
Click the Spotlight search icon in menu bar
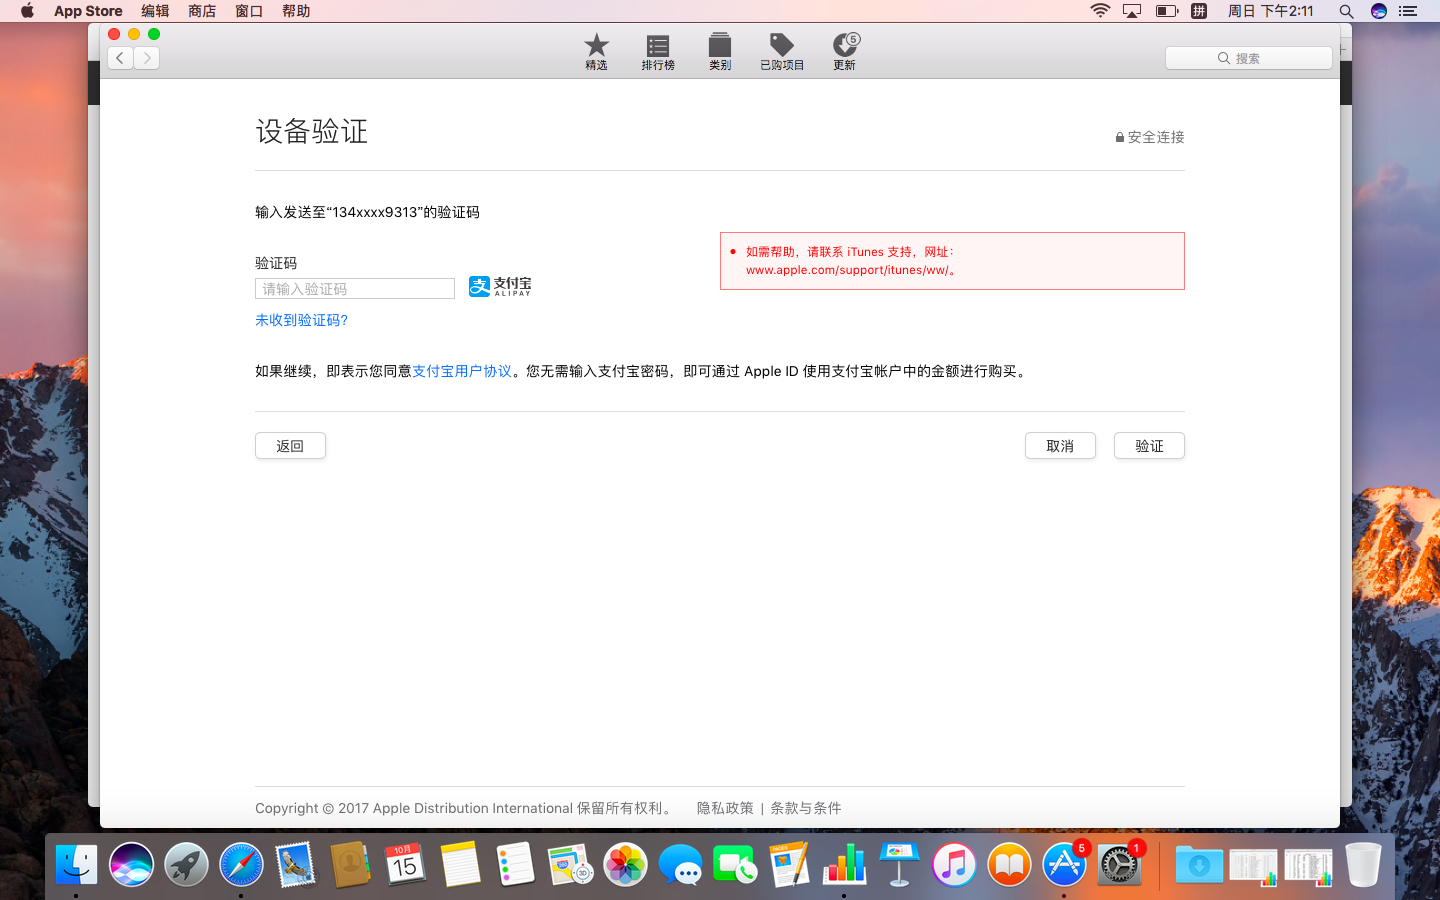[1346, 11]
